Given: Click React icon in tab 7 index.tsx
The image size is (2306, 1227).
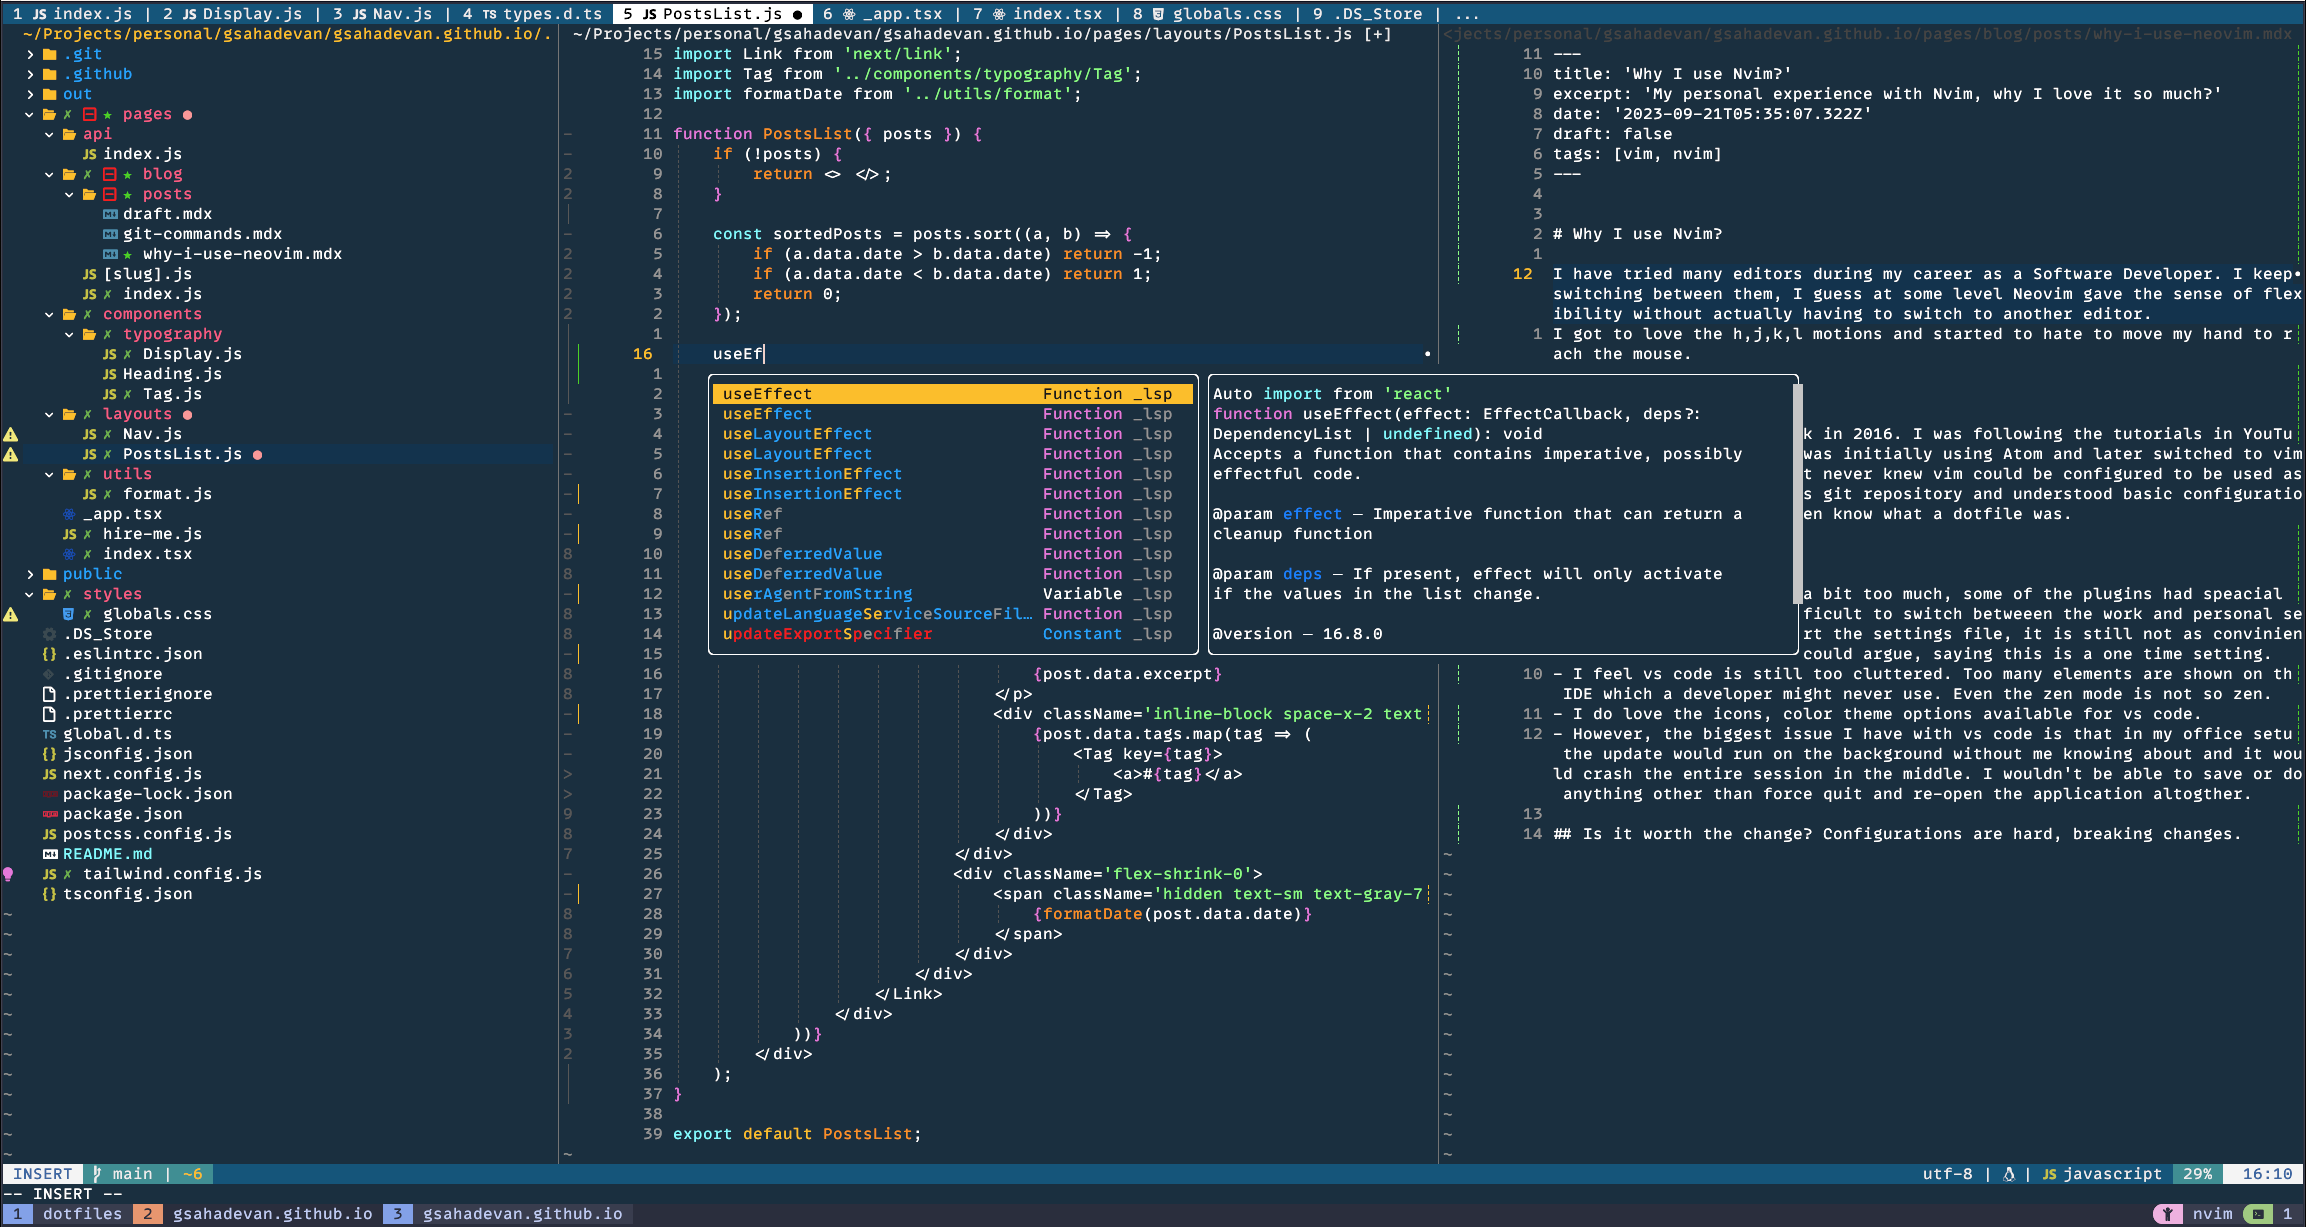Looking at the screenshot, I should pos(999,14).
